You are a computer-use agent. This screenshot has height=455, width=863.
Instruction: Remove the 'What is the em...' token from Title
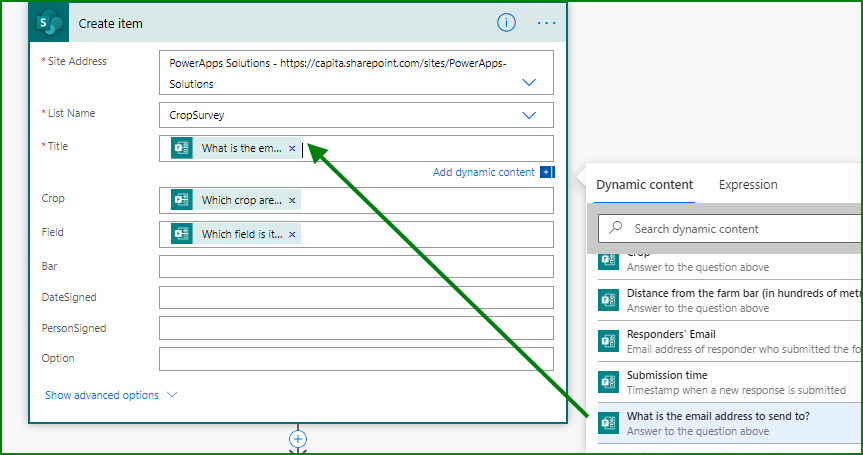click(292, 149)
